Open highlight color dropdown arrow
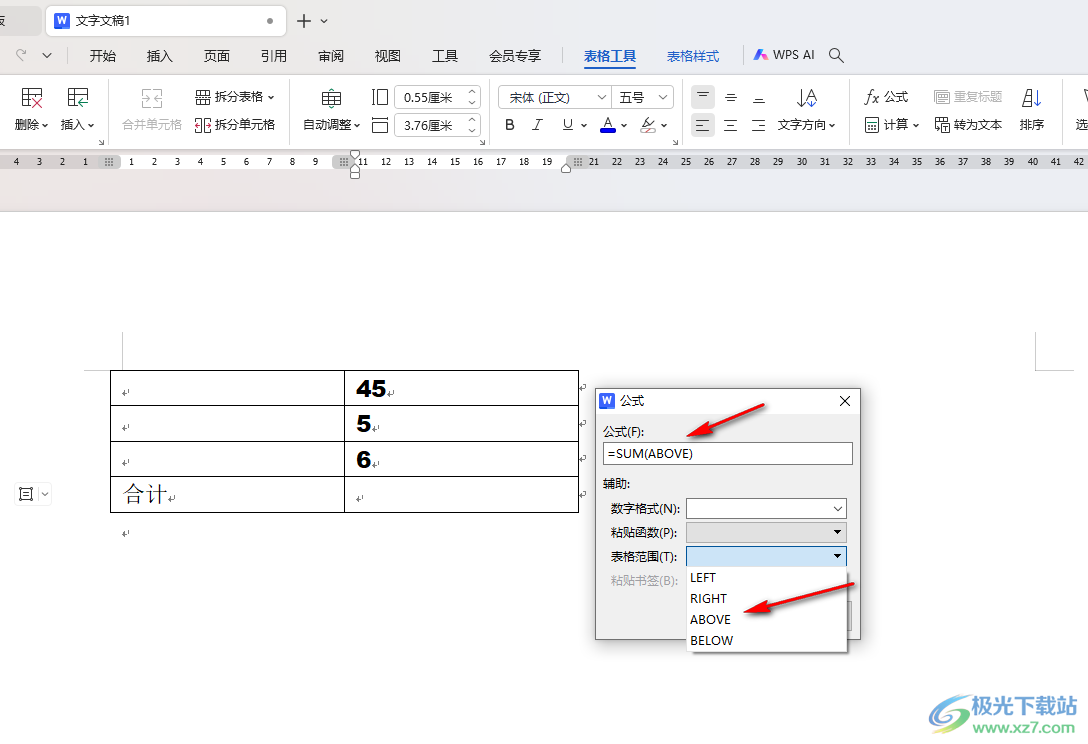Viewport: 1088px width, 744px height. [x=664, y=126]
